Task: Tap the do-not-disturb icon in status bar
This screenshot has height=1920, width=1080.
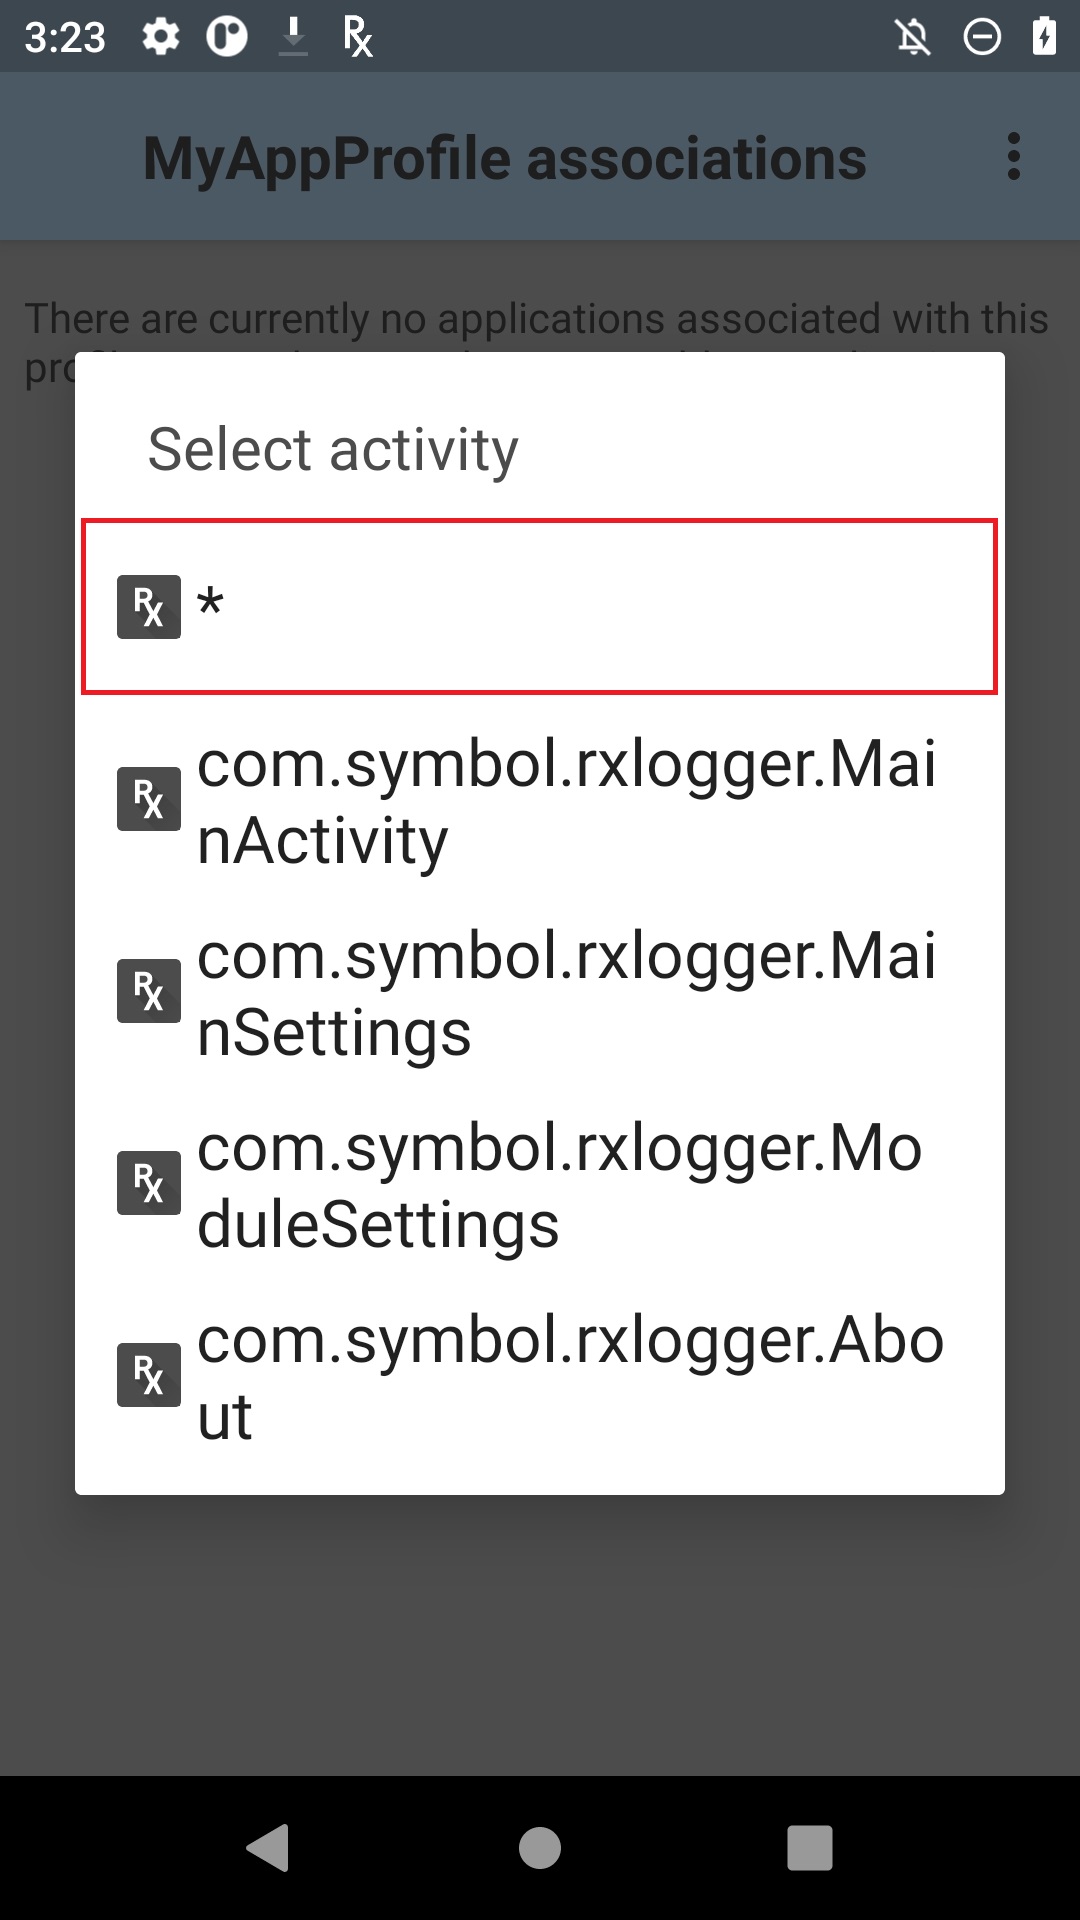Action: [x=982, y=38]
